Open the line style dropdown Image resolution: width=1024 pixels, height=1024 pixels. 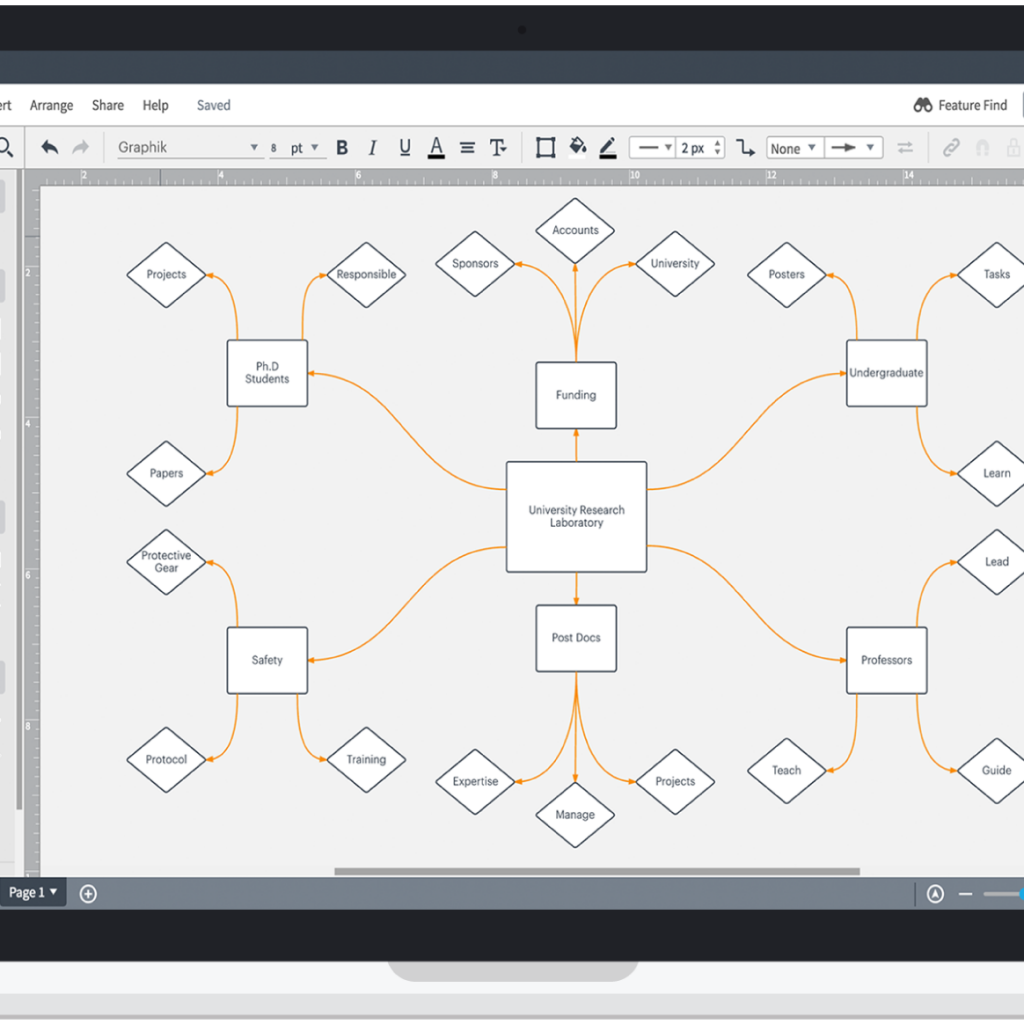pos(652,148)
